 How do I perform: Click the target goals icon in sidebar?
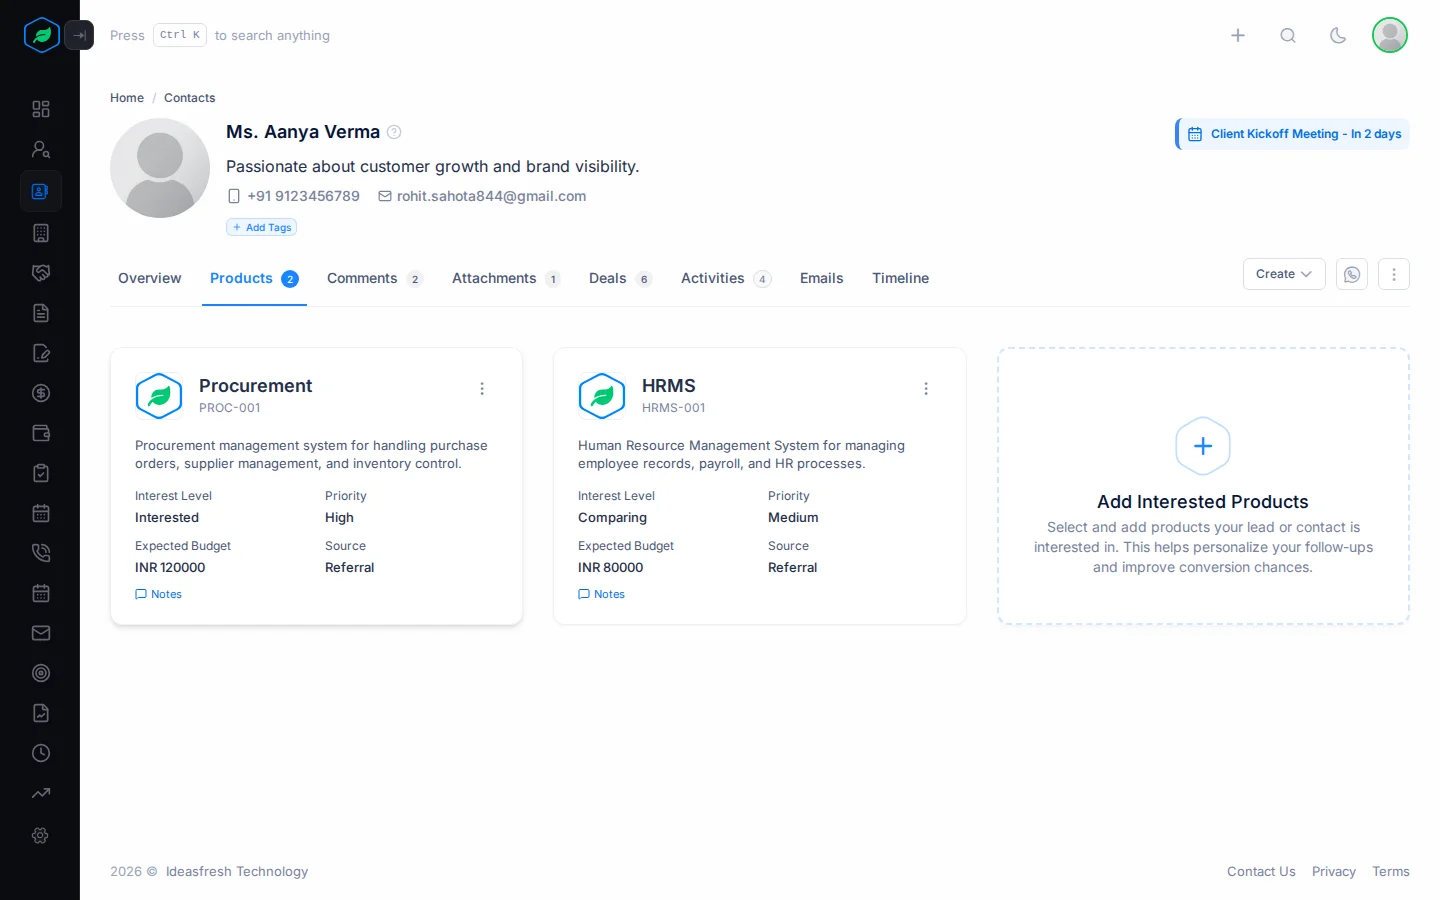click(x=41, y=673)
